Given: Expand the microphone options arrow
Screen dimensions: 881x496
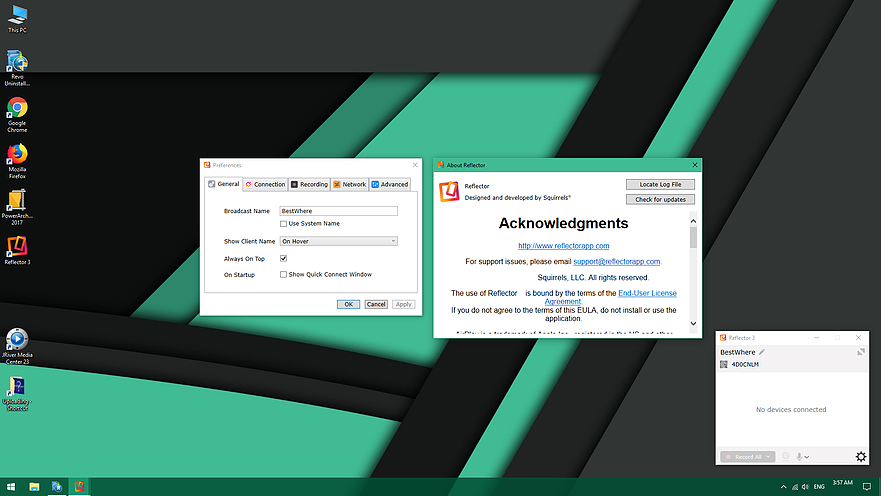Looking at the screenshot, I should [x=807, y=457].
